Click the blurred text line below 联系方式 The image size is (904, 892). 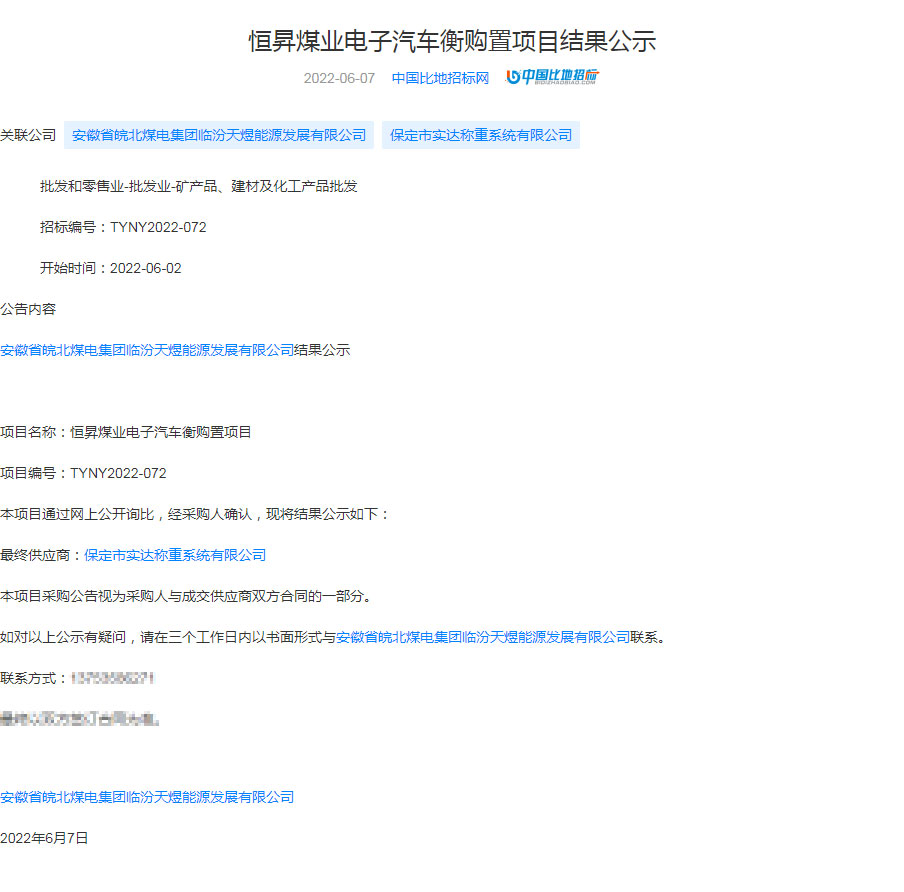pyautogui.click(x=80, y=718)
